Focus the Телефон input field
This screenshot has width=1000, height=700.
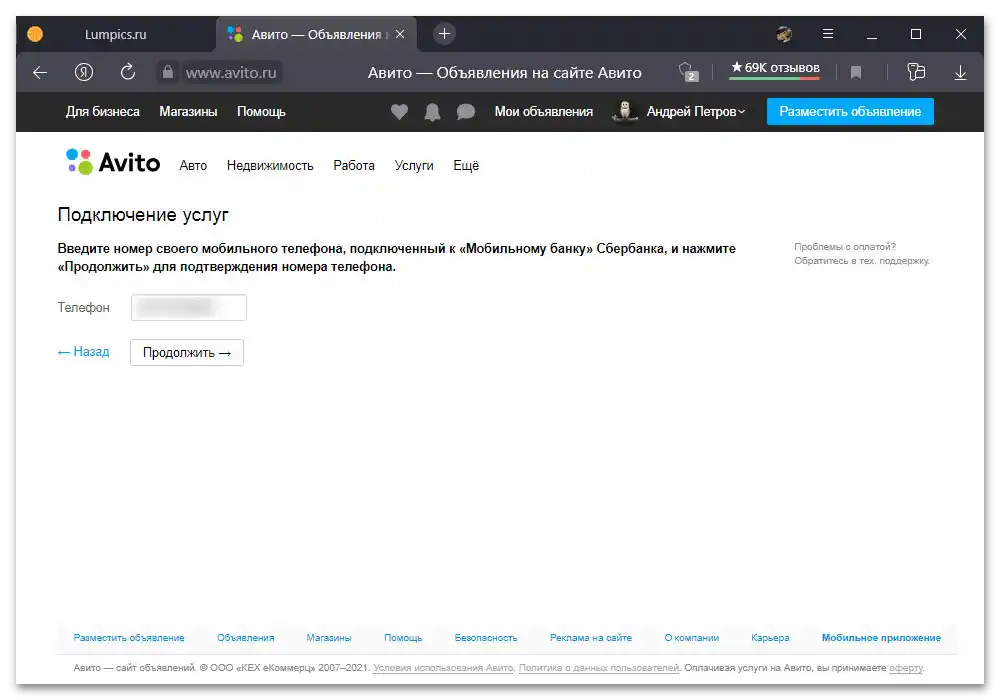189,307
